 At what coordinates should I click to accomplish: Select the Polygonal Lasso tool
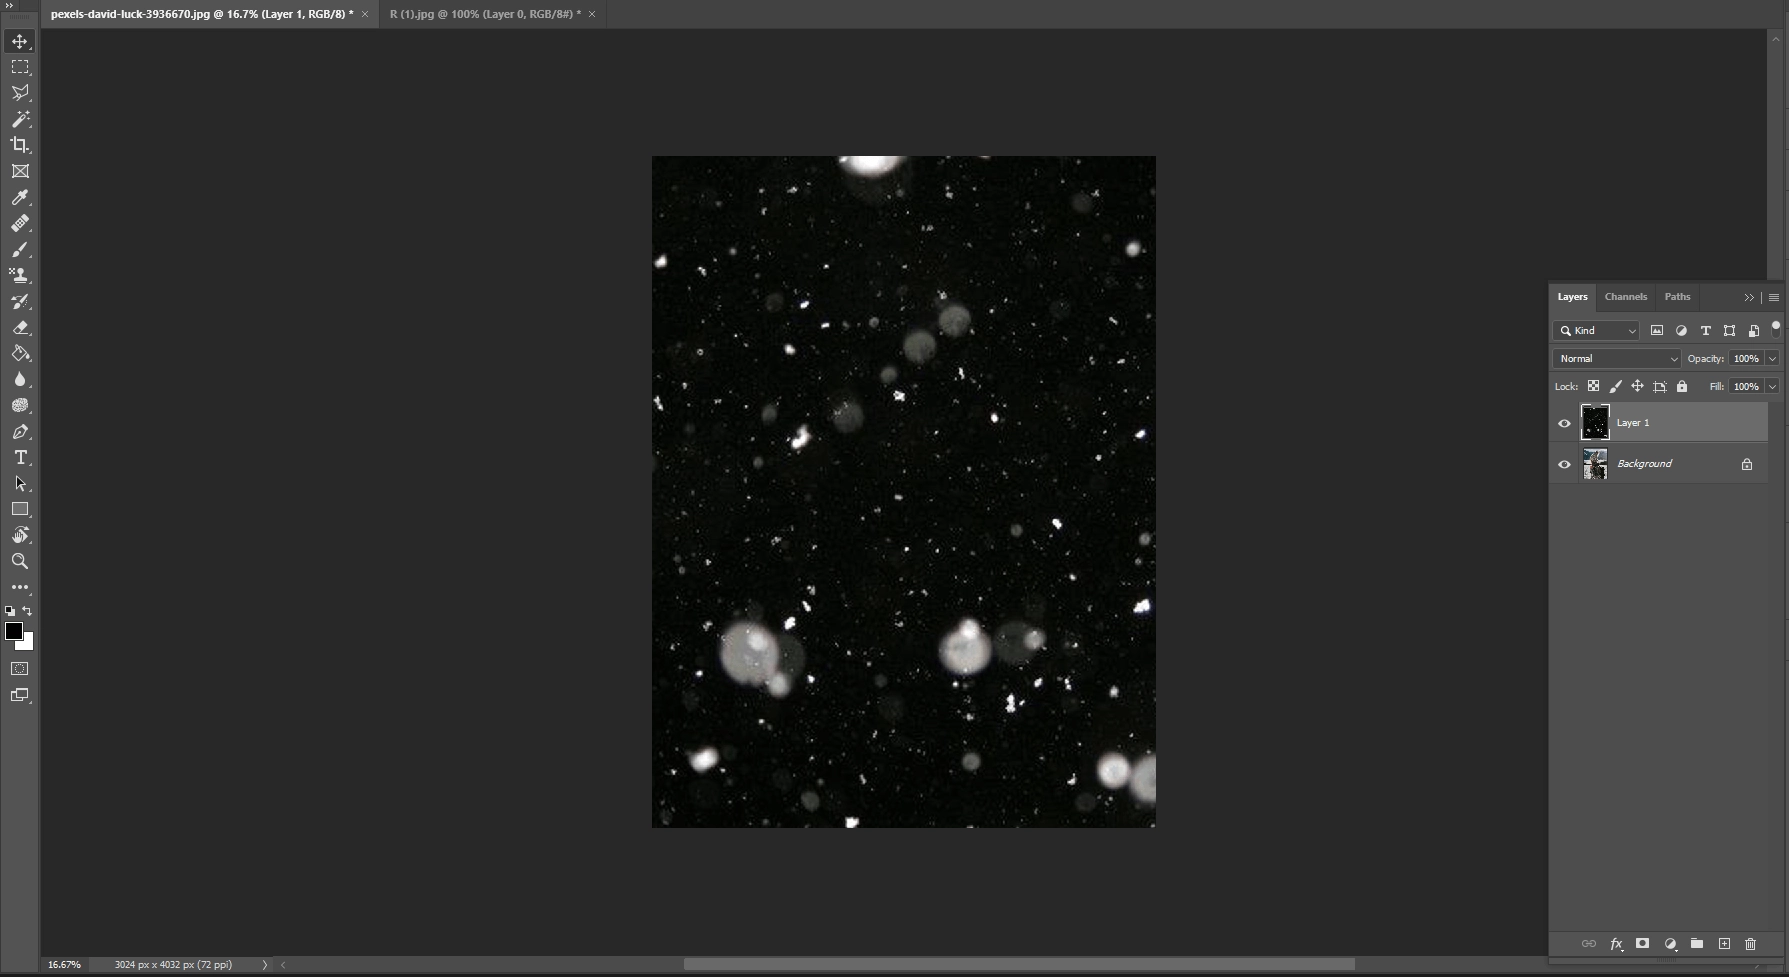(x=20, y=93)
